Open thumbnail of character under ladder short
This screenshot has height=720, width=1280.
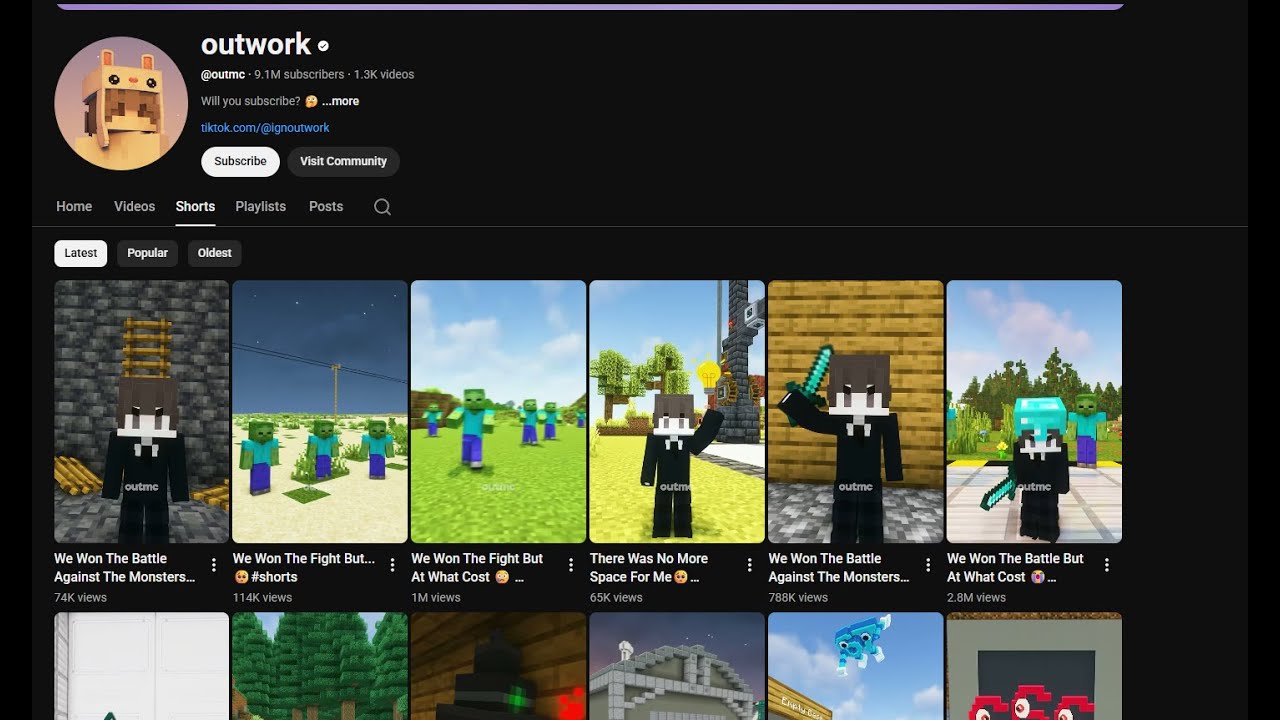pos(142,411)
